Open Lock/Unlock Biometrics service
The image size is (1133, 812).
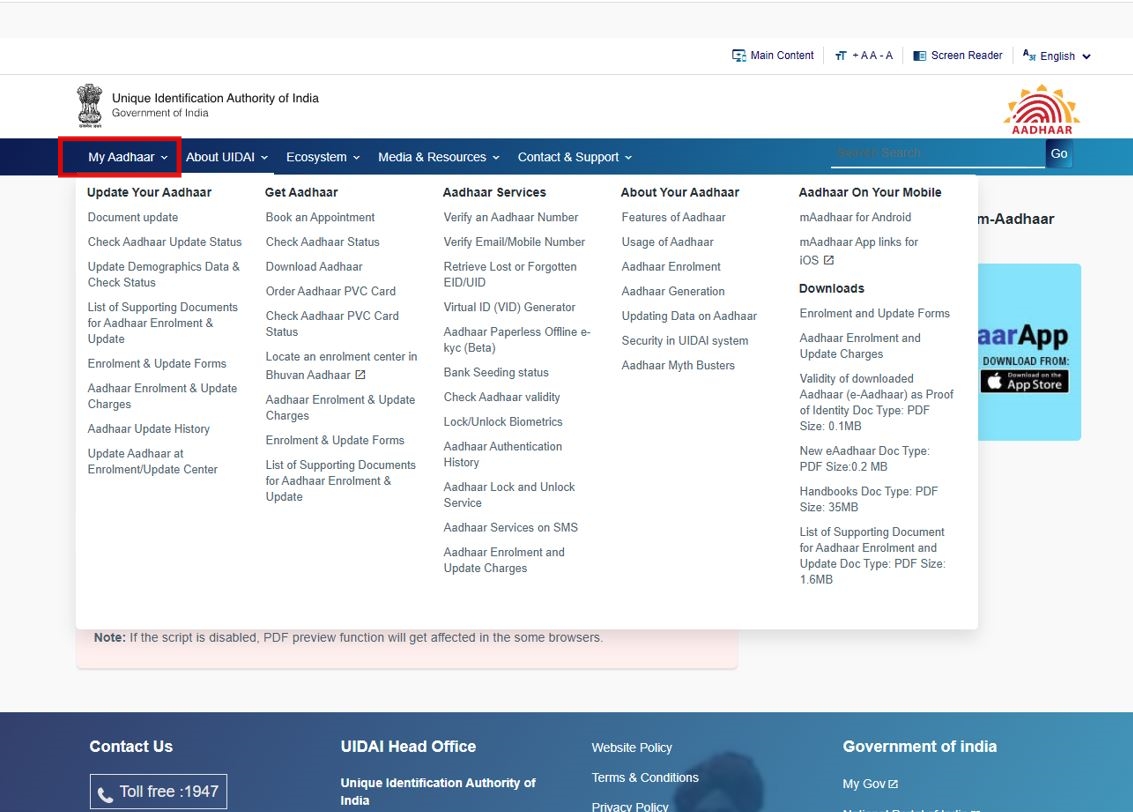click(503, 422)
